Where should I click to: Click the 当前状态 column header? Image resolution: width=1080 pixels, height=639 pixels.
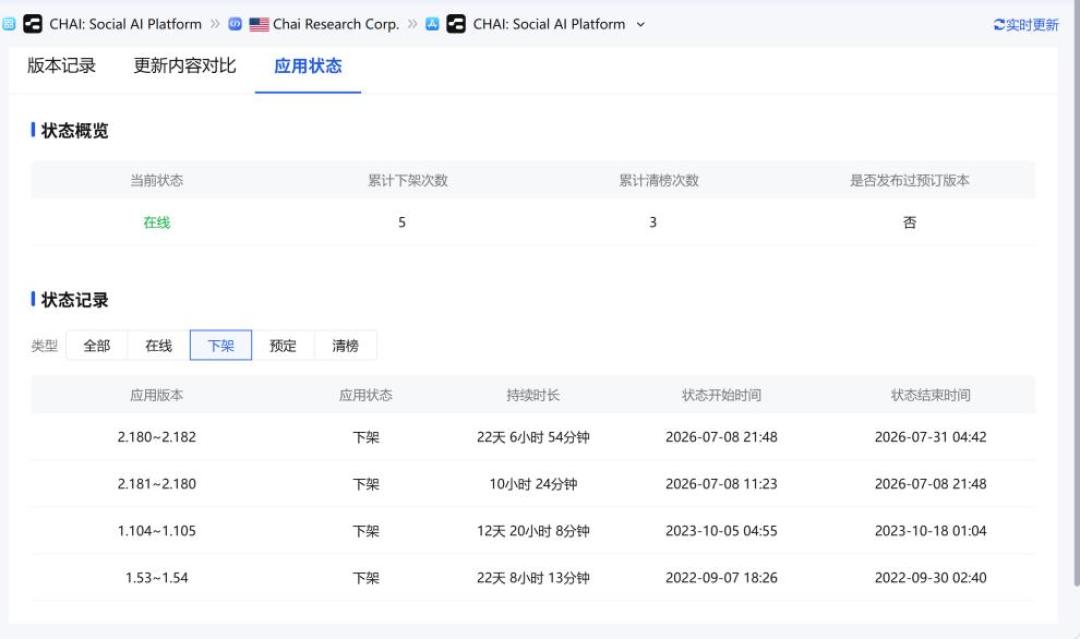tap(156, 180)
